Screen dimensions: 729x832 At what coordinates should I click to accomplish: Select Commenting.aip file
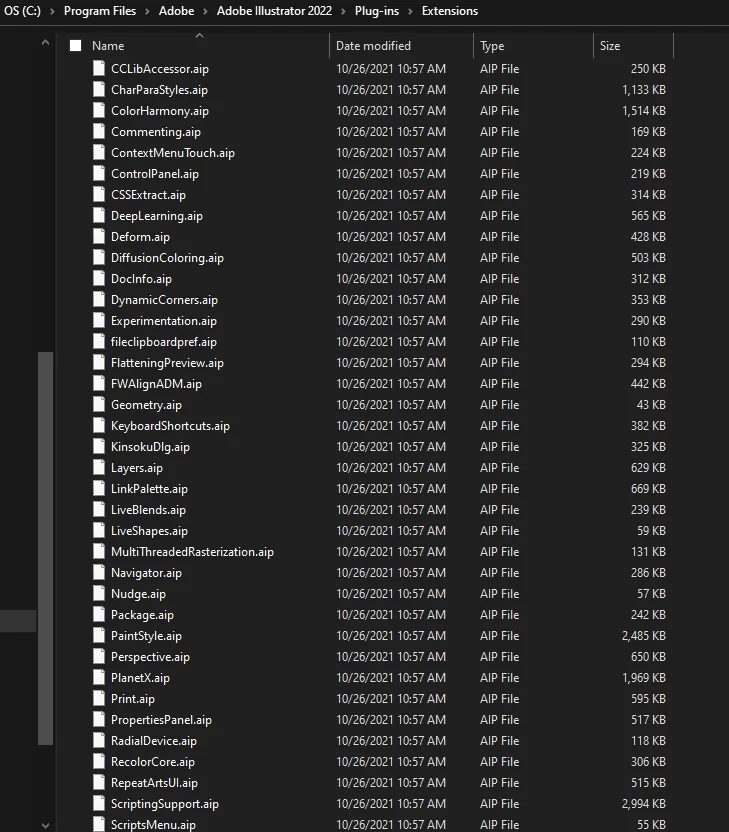pos(155,132)
